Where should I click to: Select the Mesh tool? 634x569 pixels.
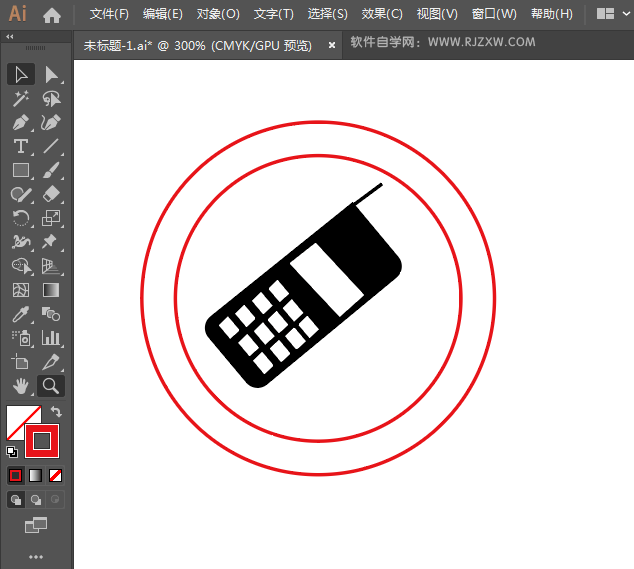(x=21, y=290)
